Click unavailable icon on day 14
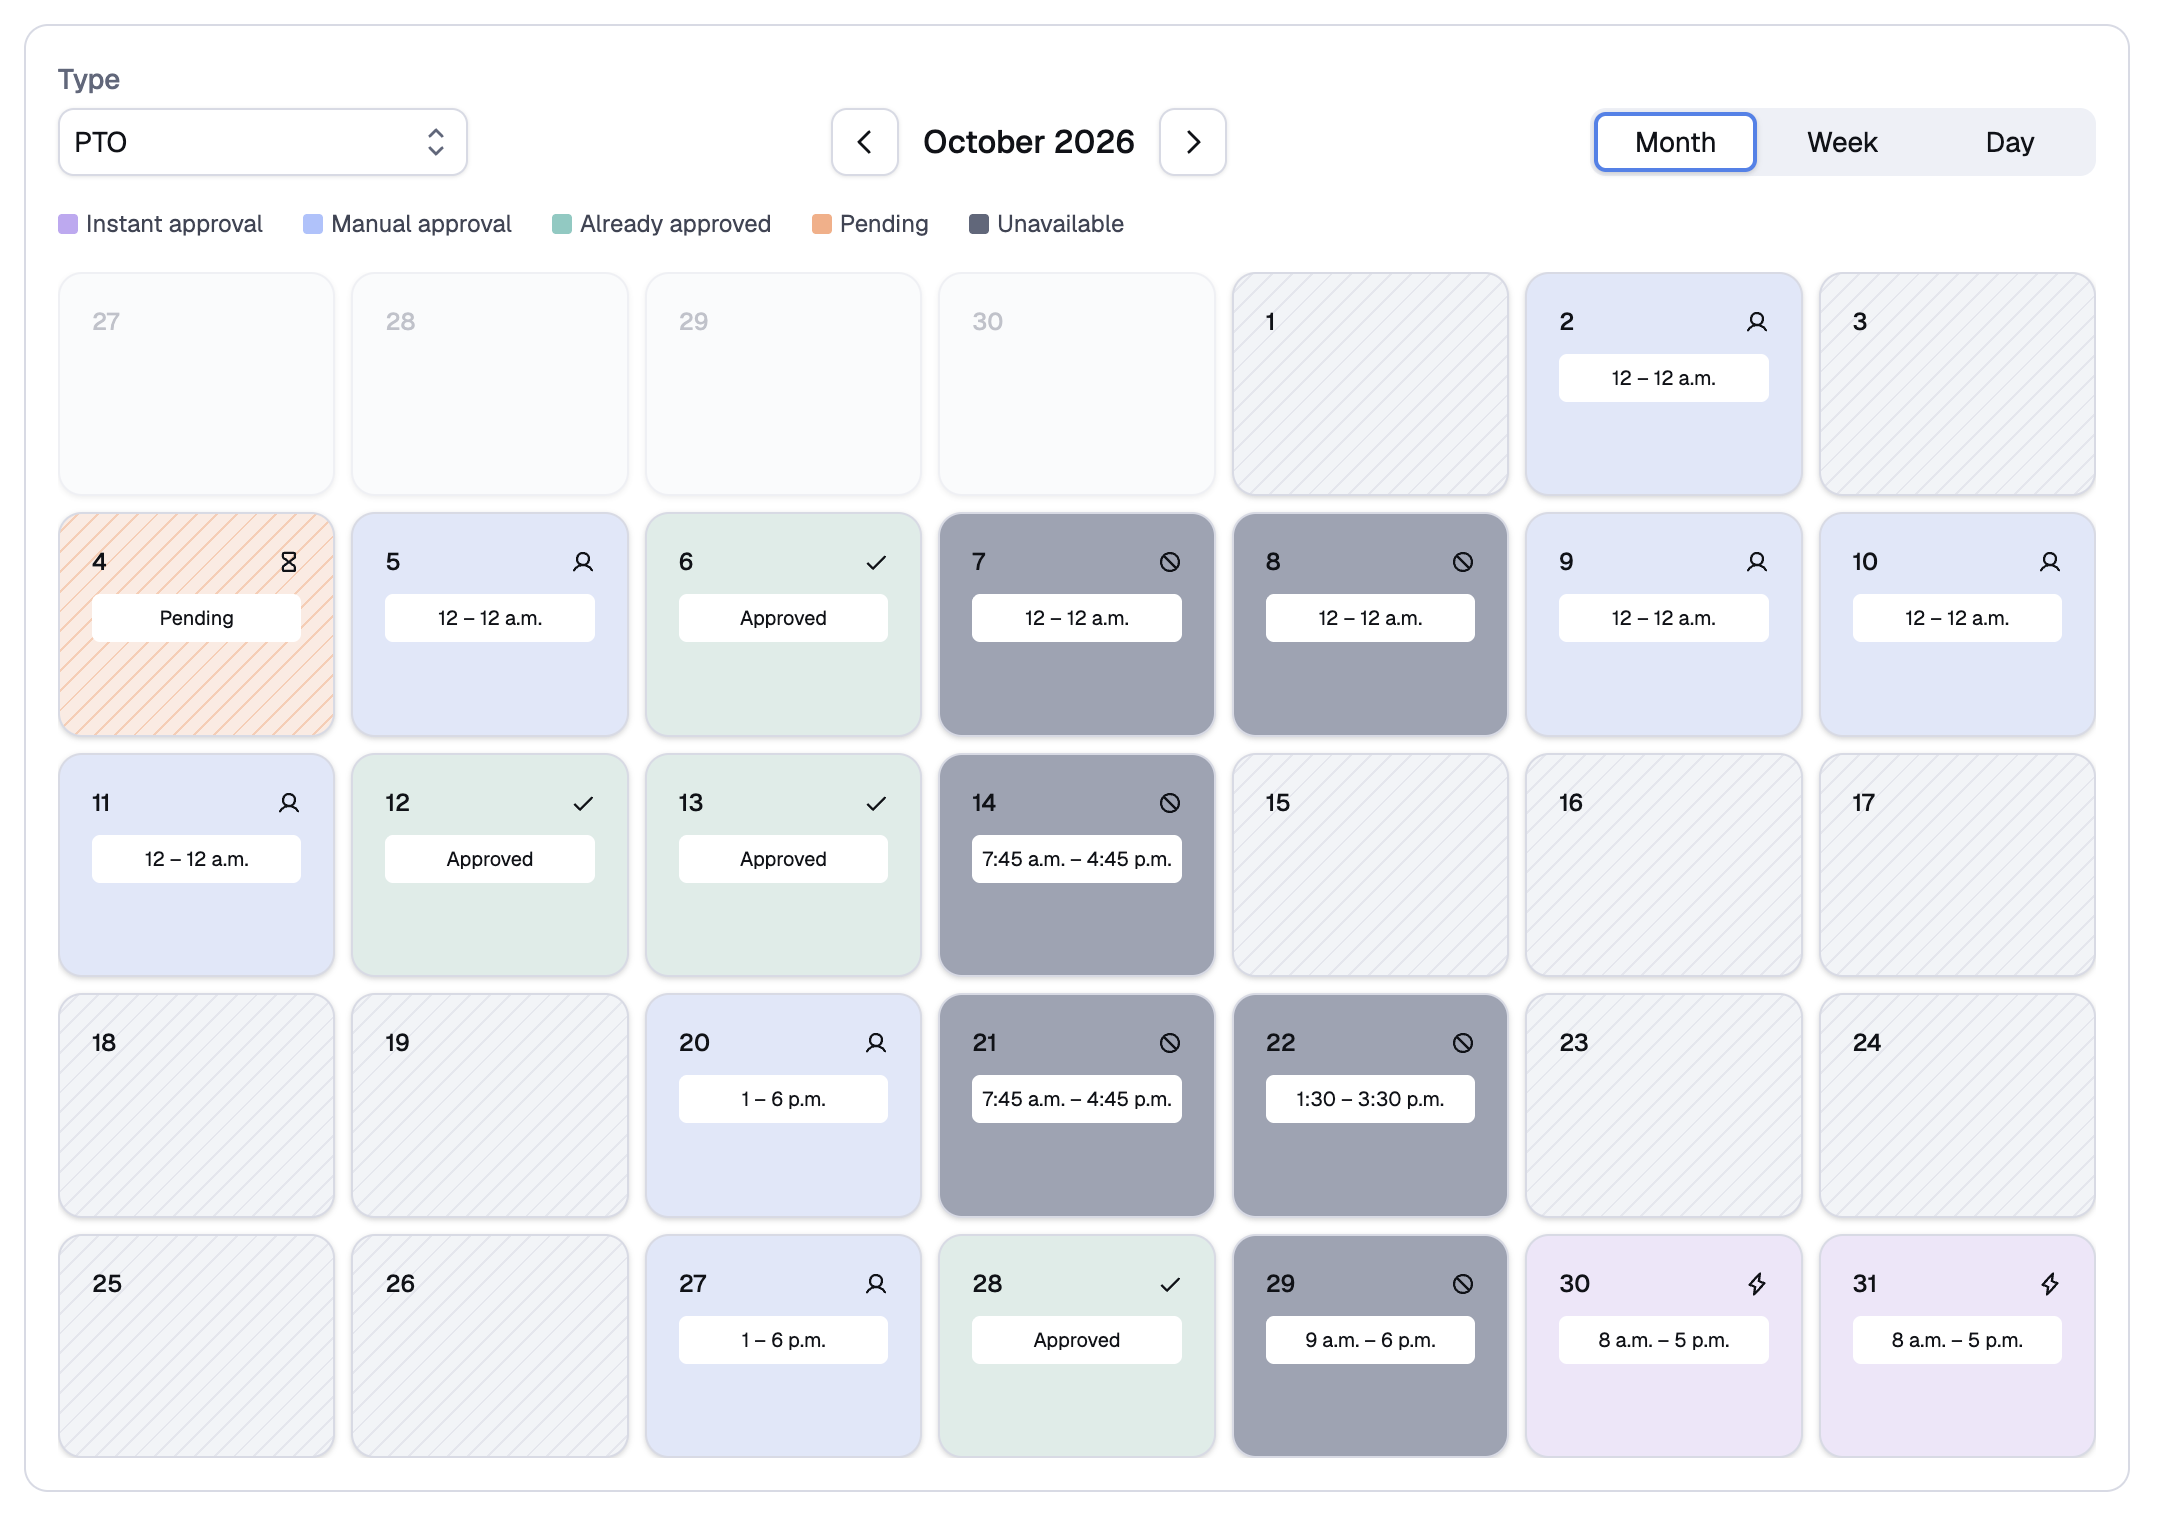 tap(1170, 803)
